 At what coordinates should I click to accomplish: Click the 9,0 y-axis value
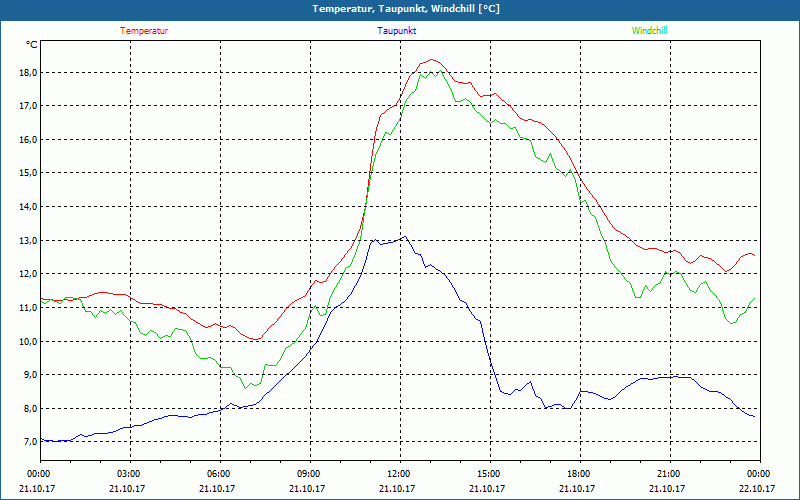click(x=30, y=374)
